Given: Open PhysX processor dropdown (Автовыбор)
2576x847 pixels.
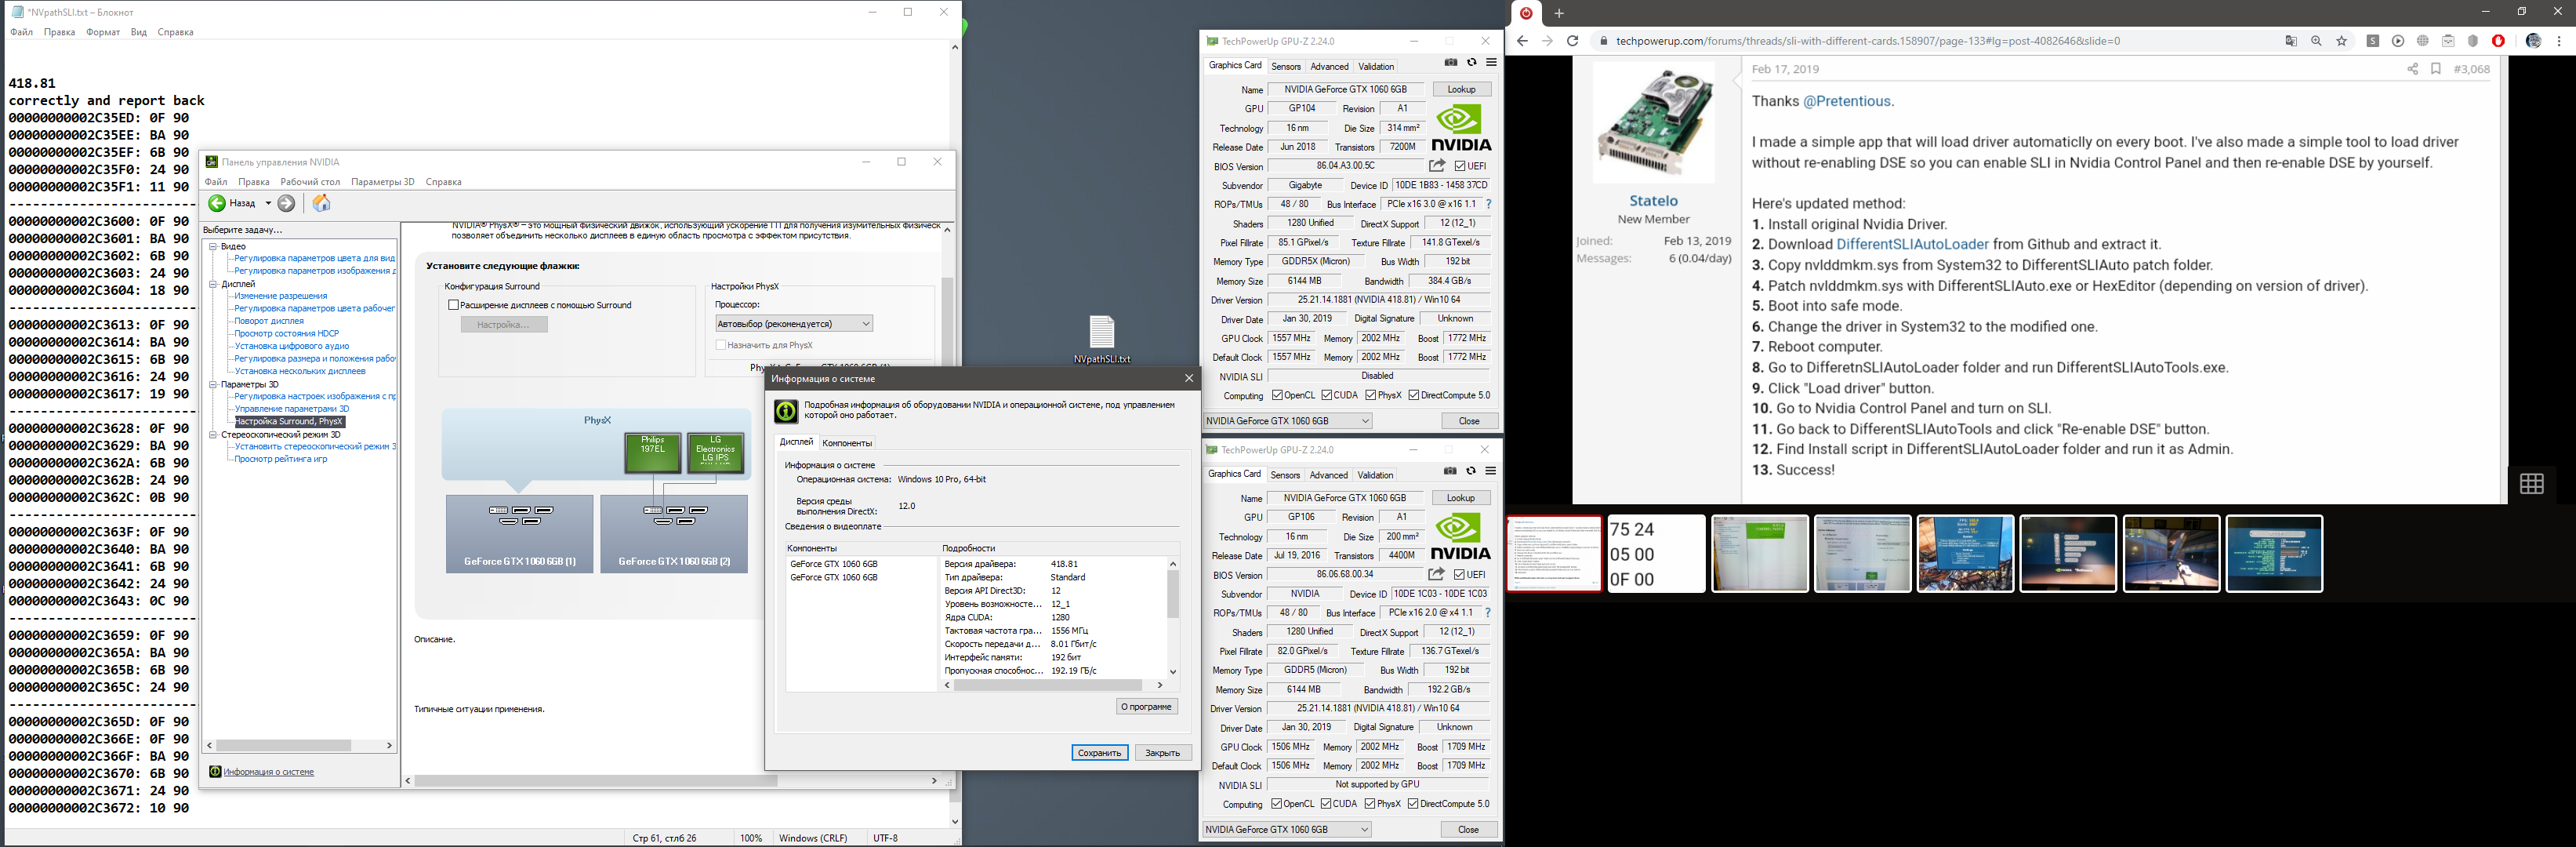Looking at the screenshot, I should tap(794, 323).
